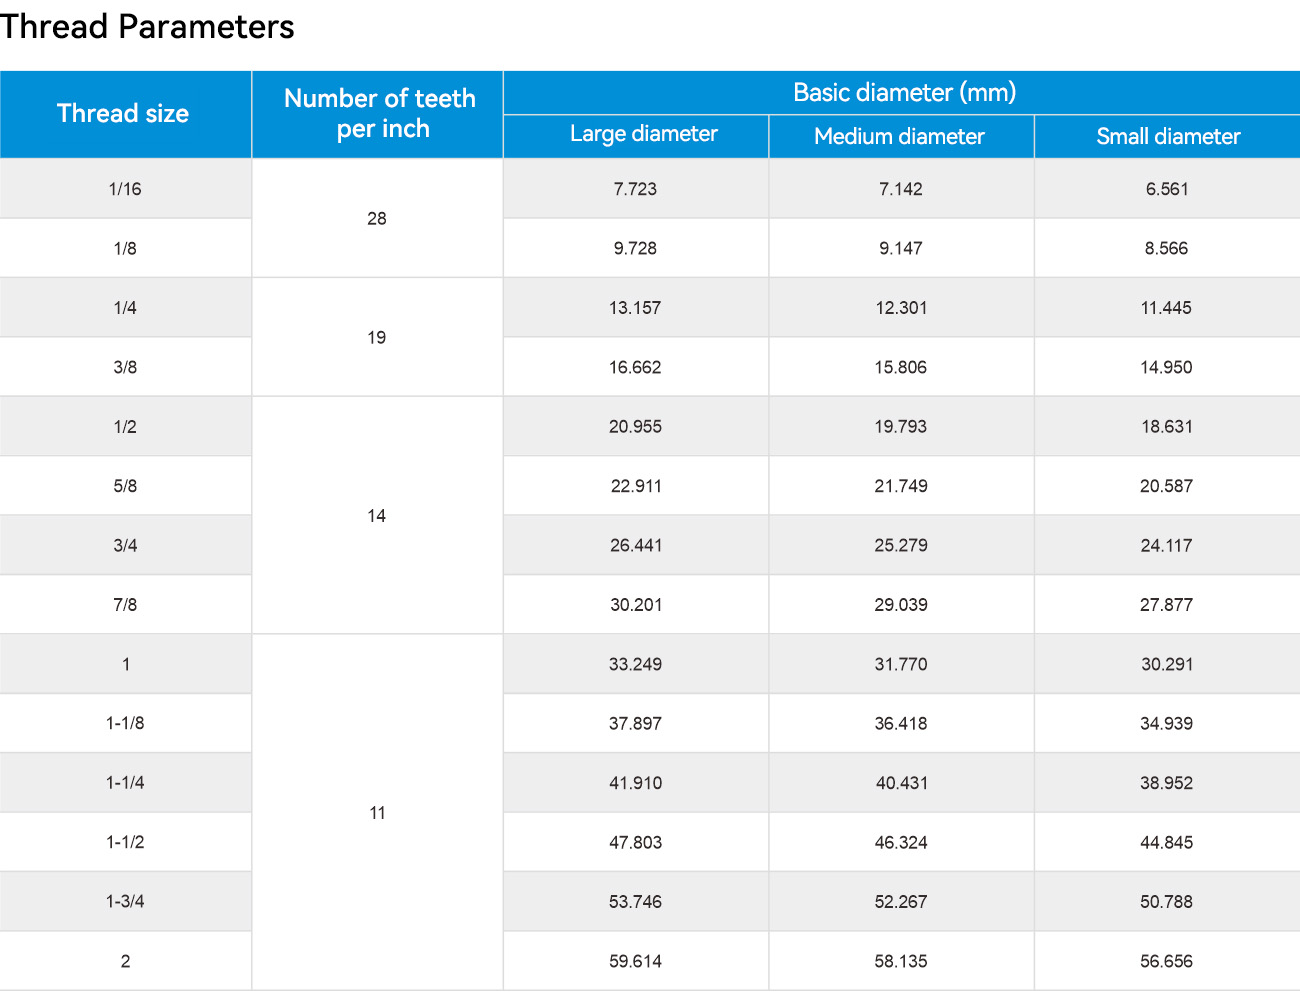Click the 19 teeth per inch cell
The image size is (1300, 1006).
pyautogui.click(x=377, y=337)
